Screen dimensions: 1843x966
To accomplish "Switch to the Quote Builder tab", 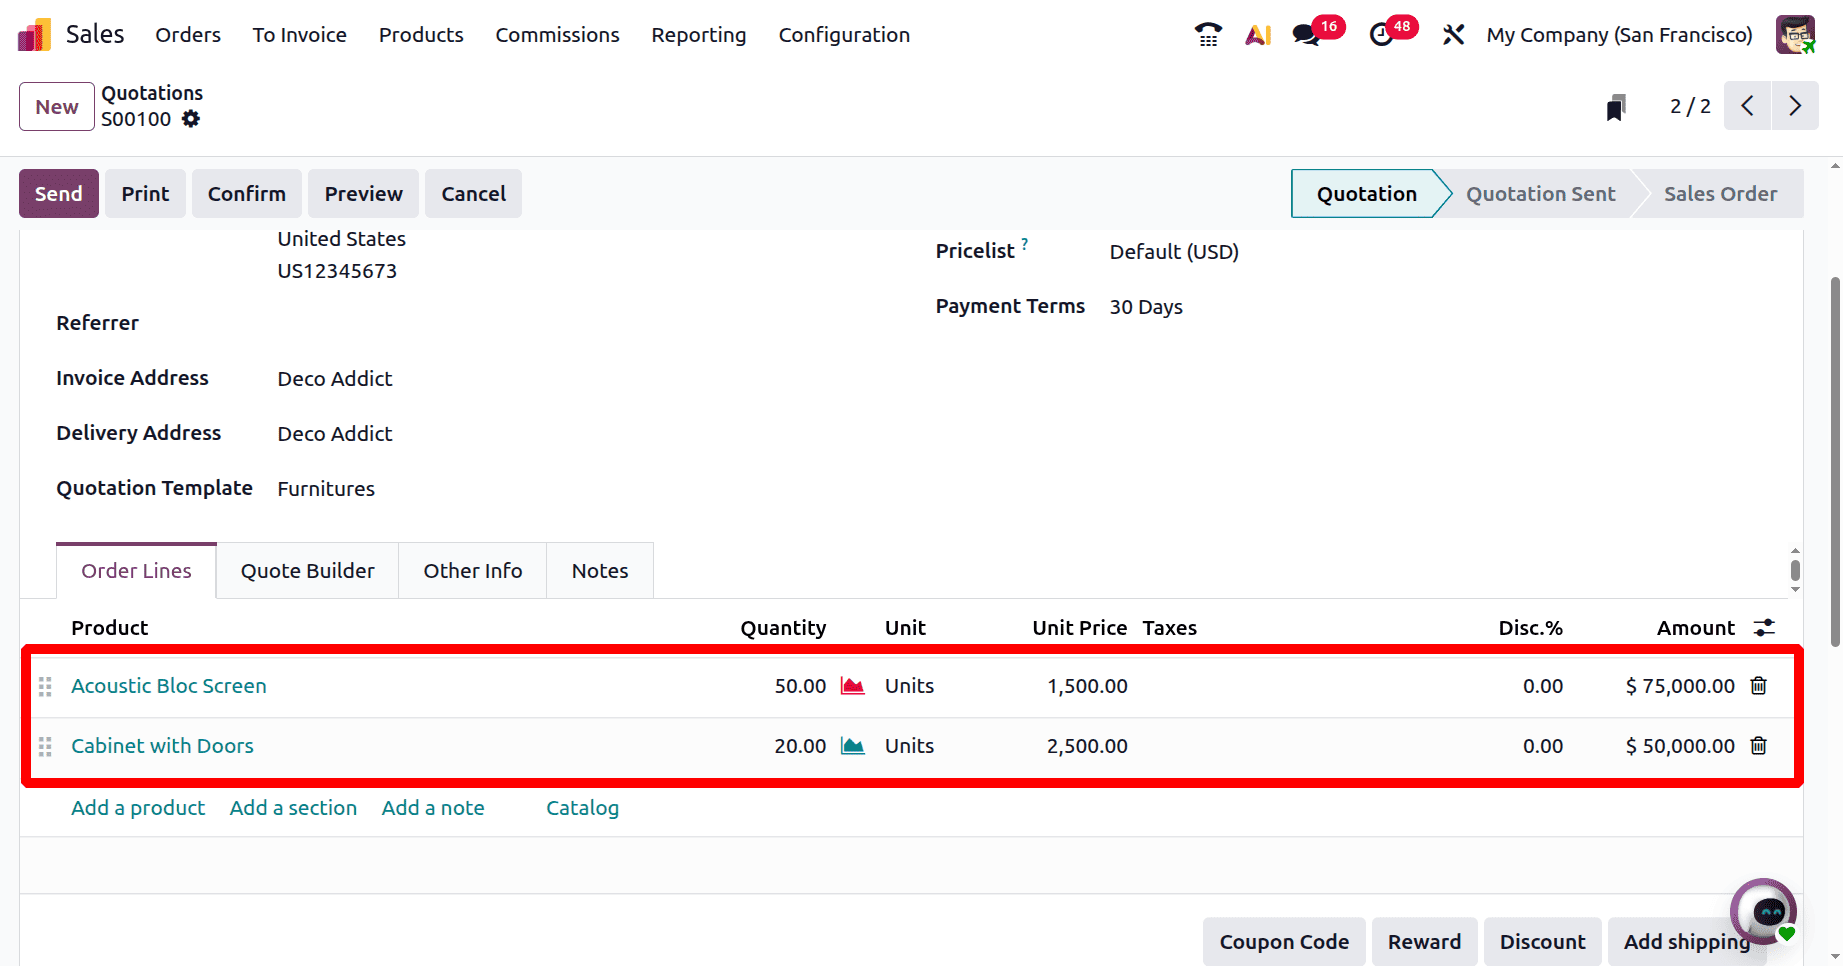I will tap(307, 571).
